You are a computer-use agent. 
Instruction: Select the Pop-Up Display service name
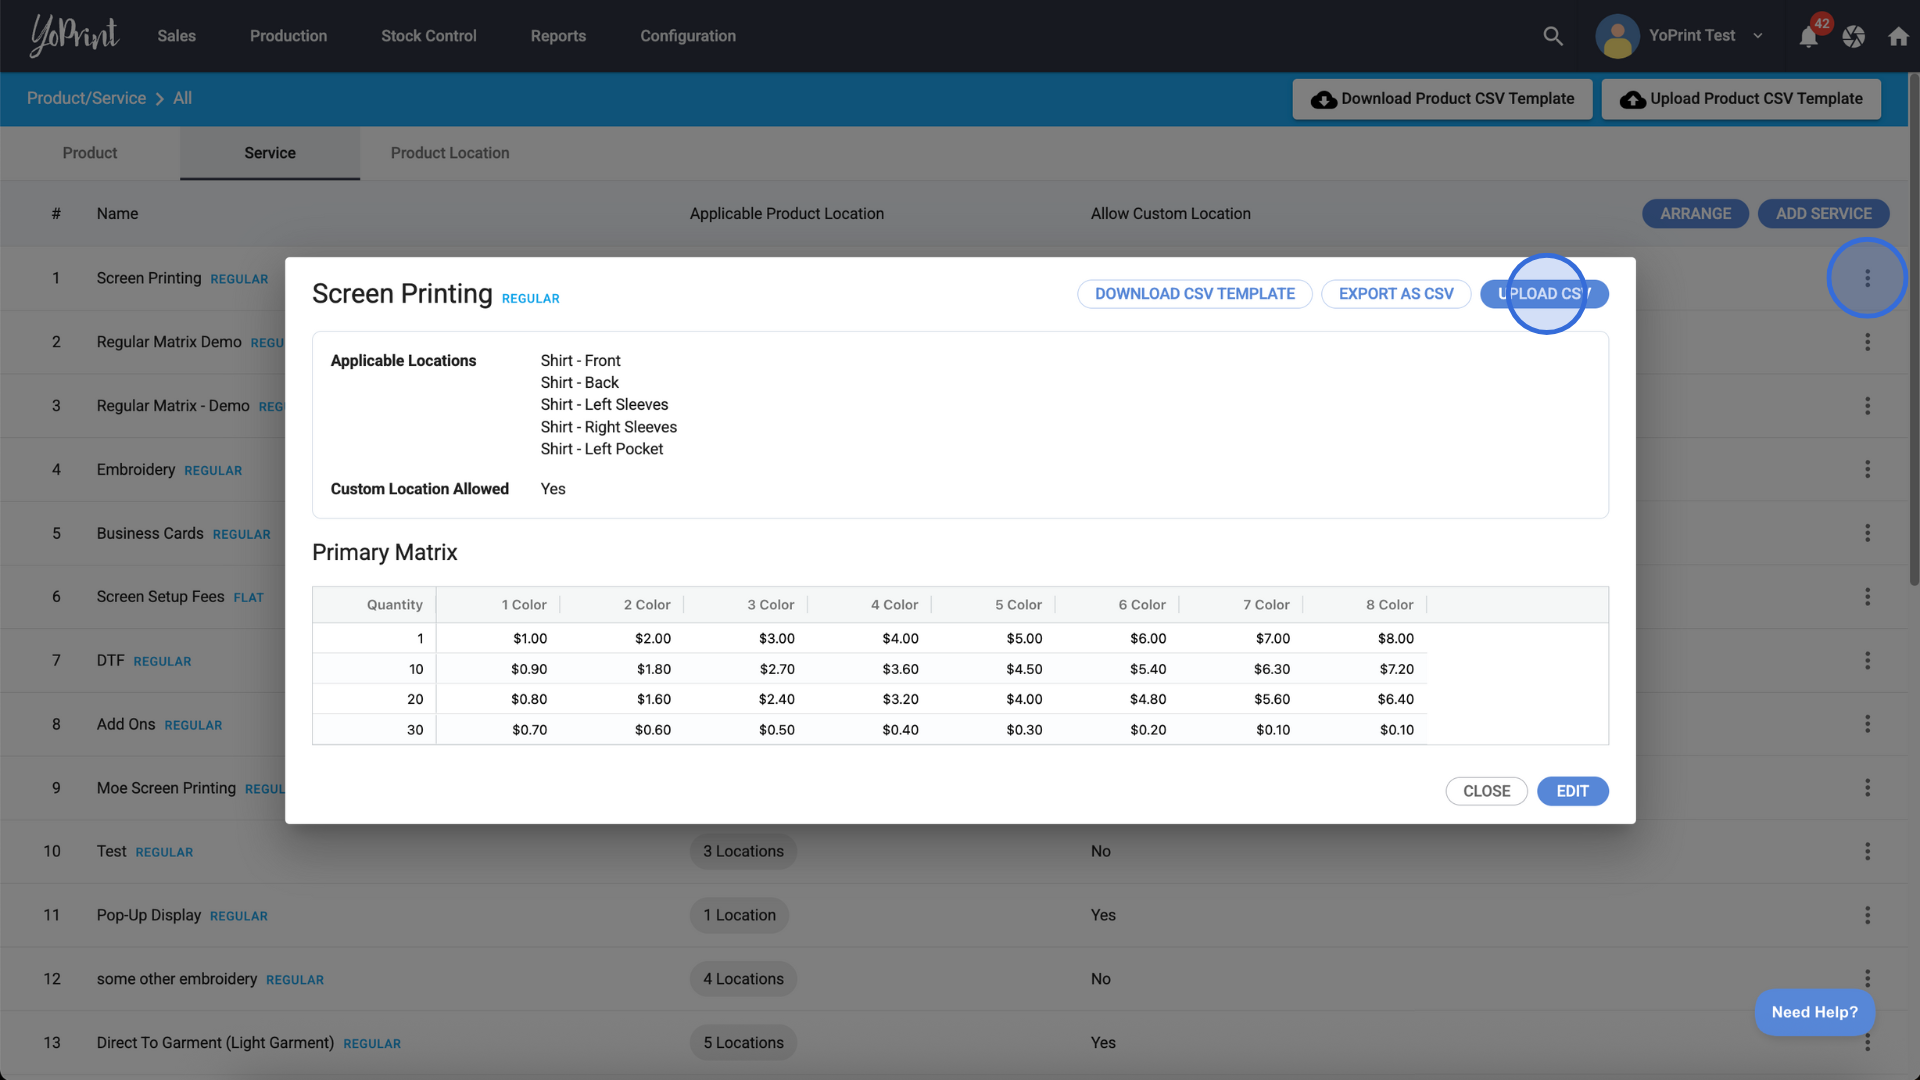tap(149, 915)
